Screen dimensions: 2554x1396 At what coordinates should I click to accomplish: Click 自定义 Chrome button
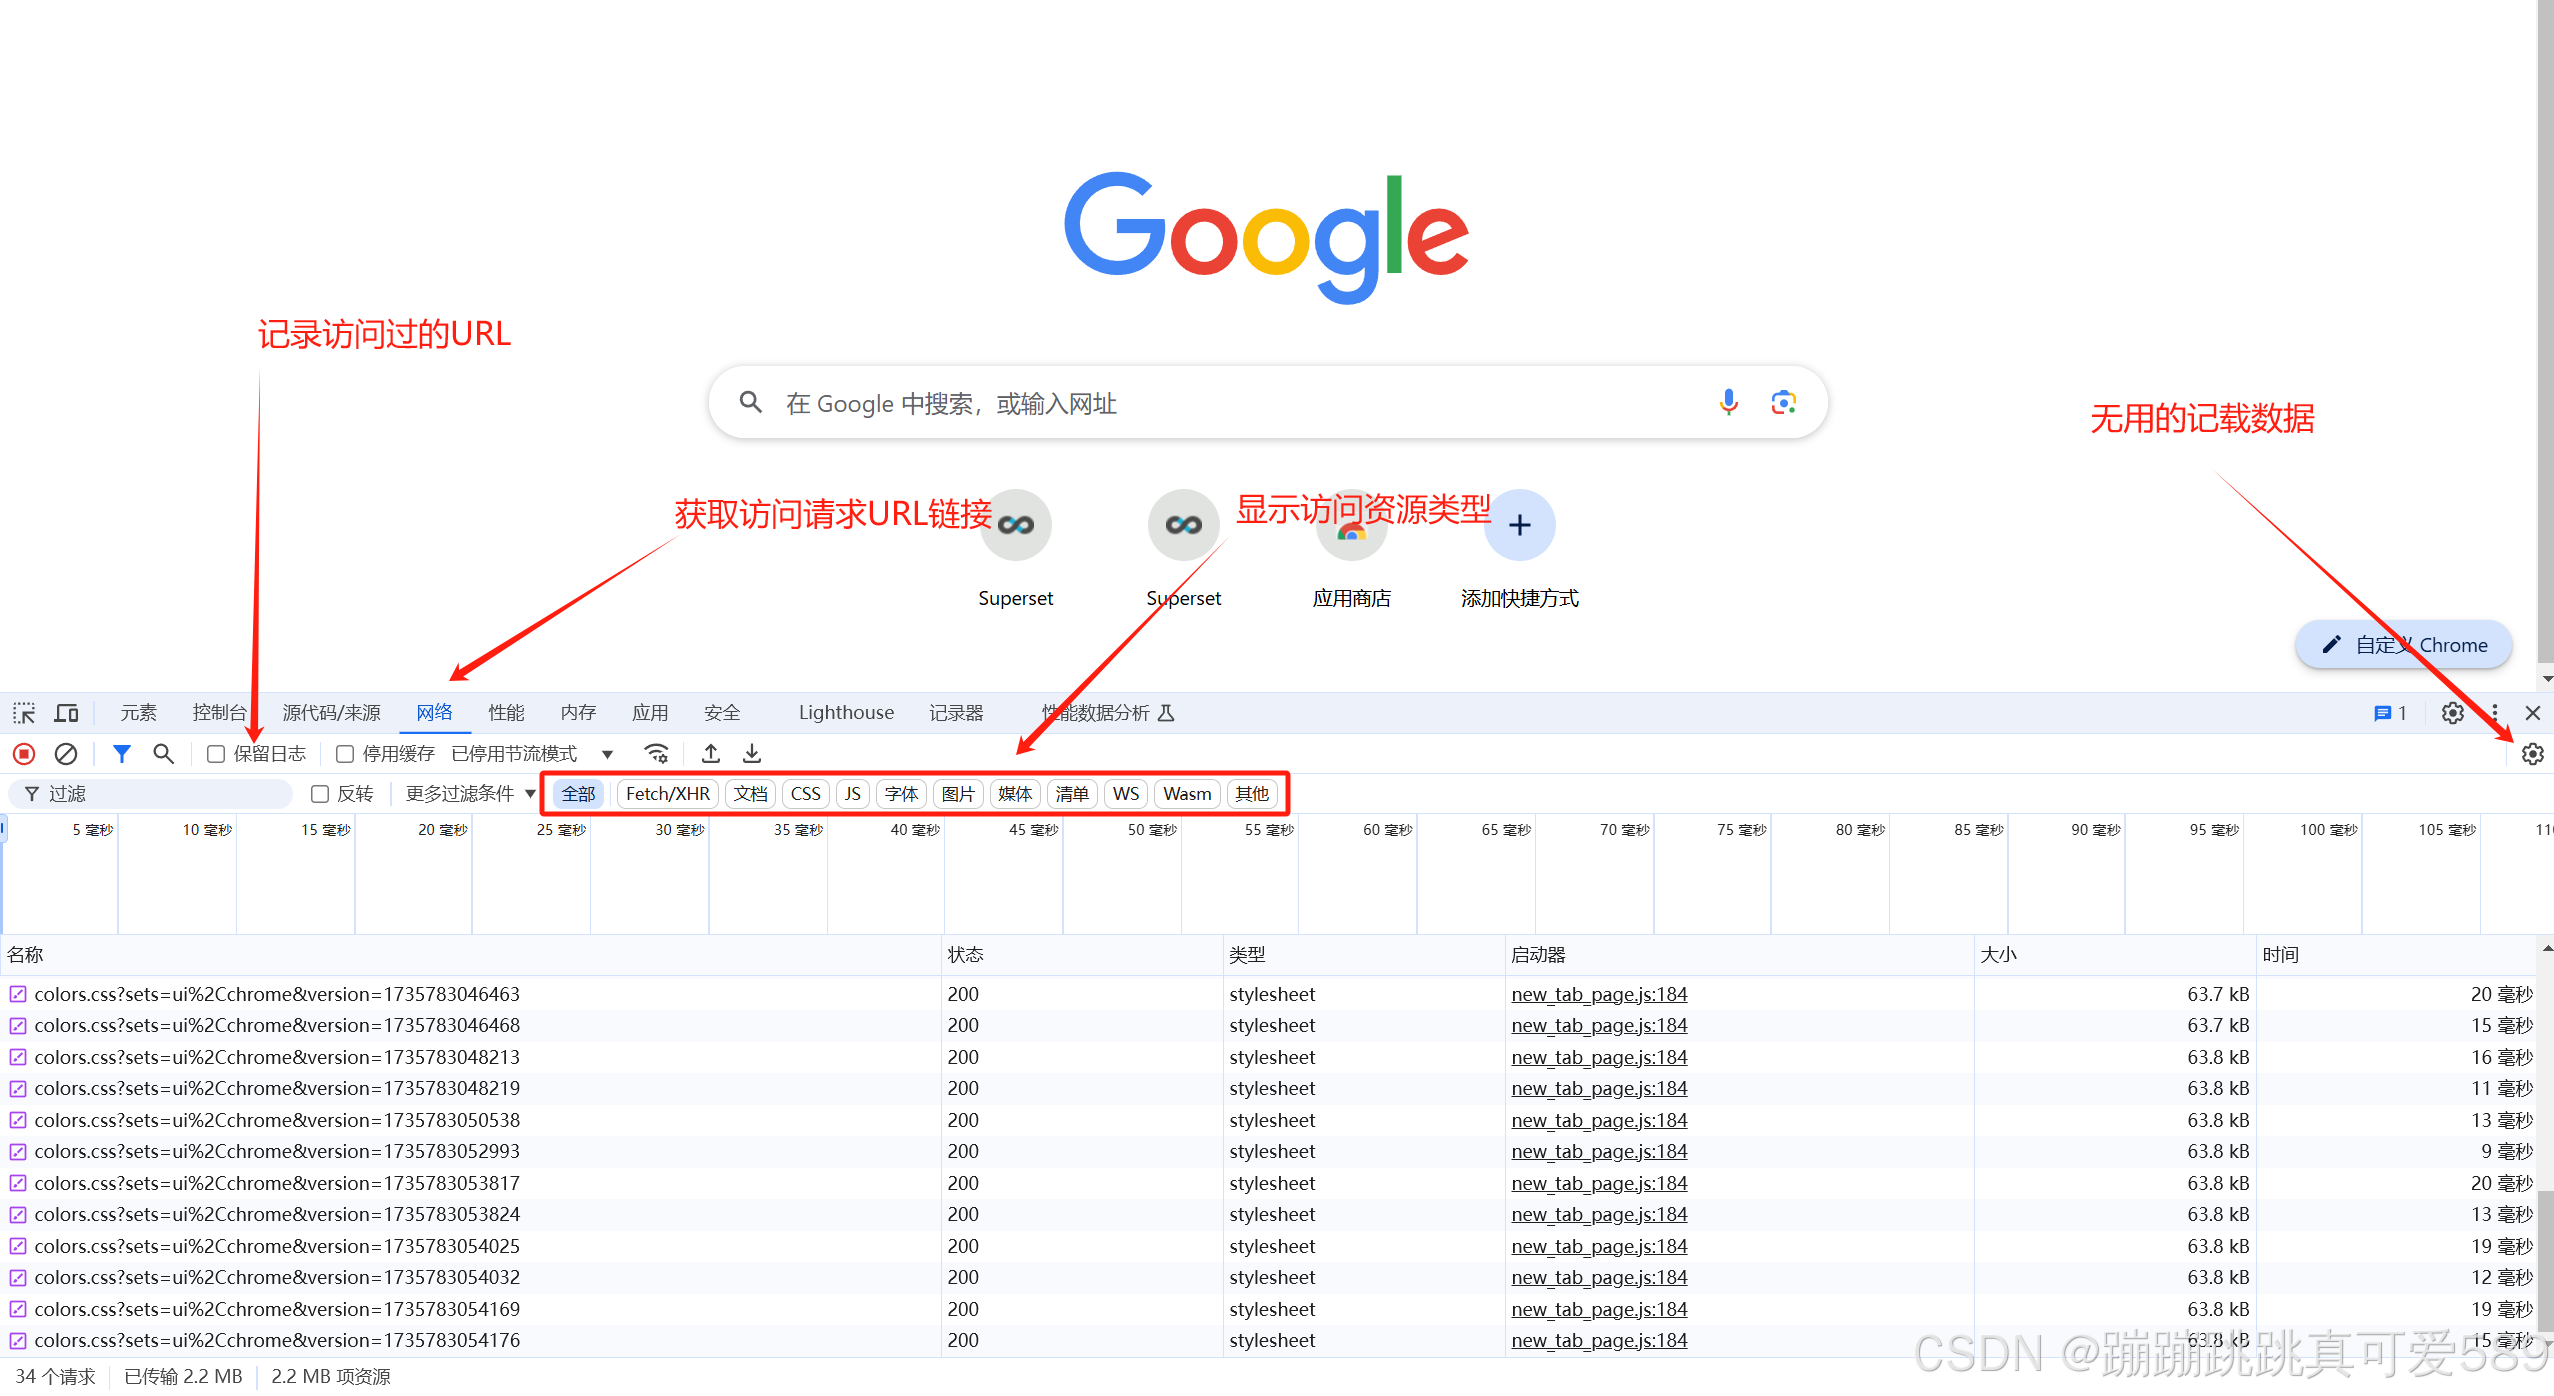pyautogui.click(x=2403, y=645)
